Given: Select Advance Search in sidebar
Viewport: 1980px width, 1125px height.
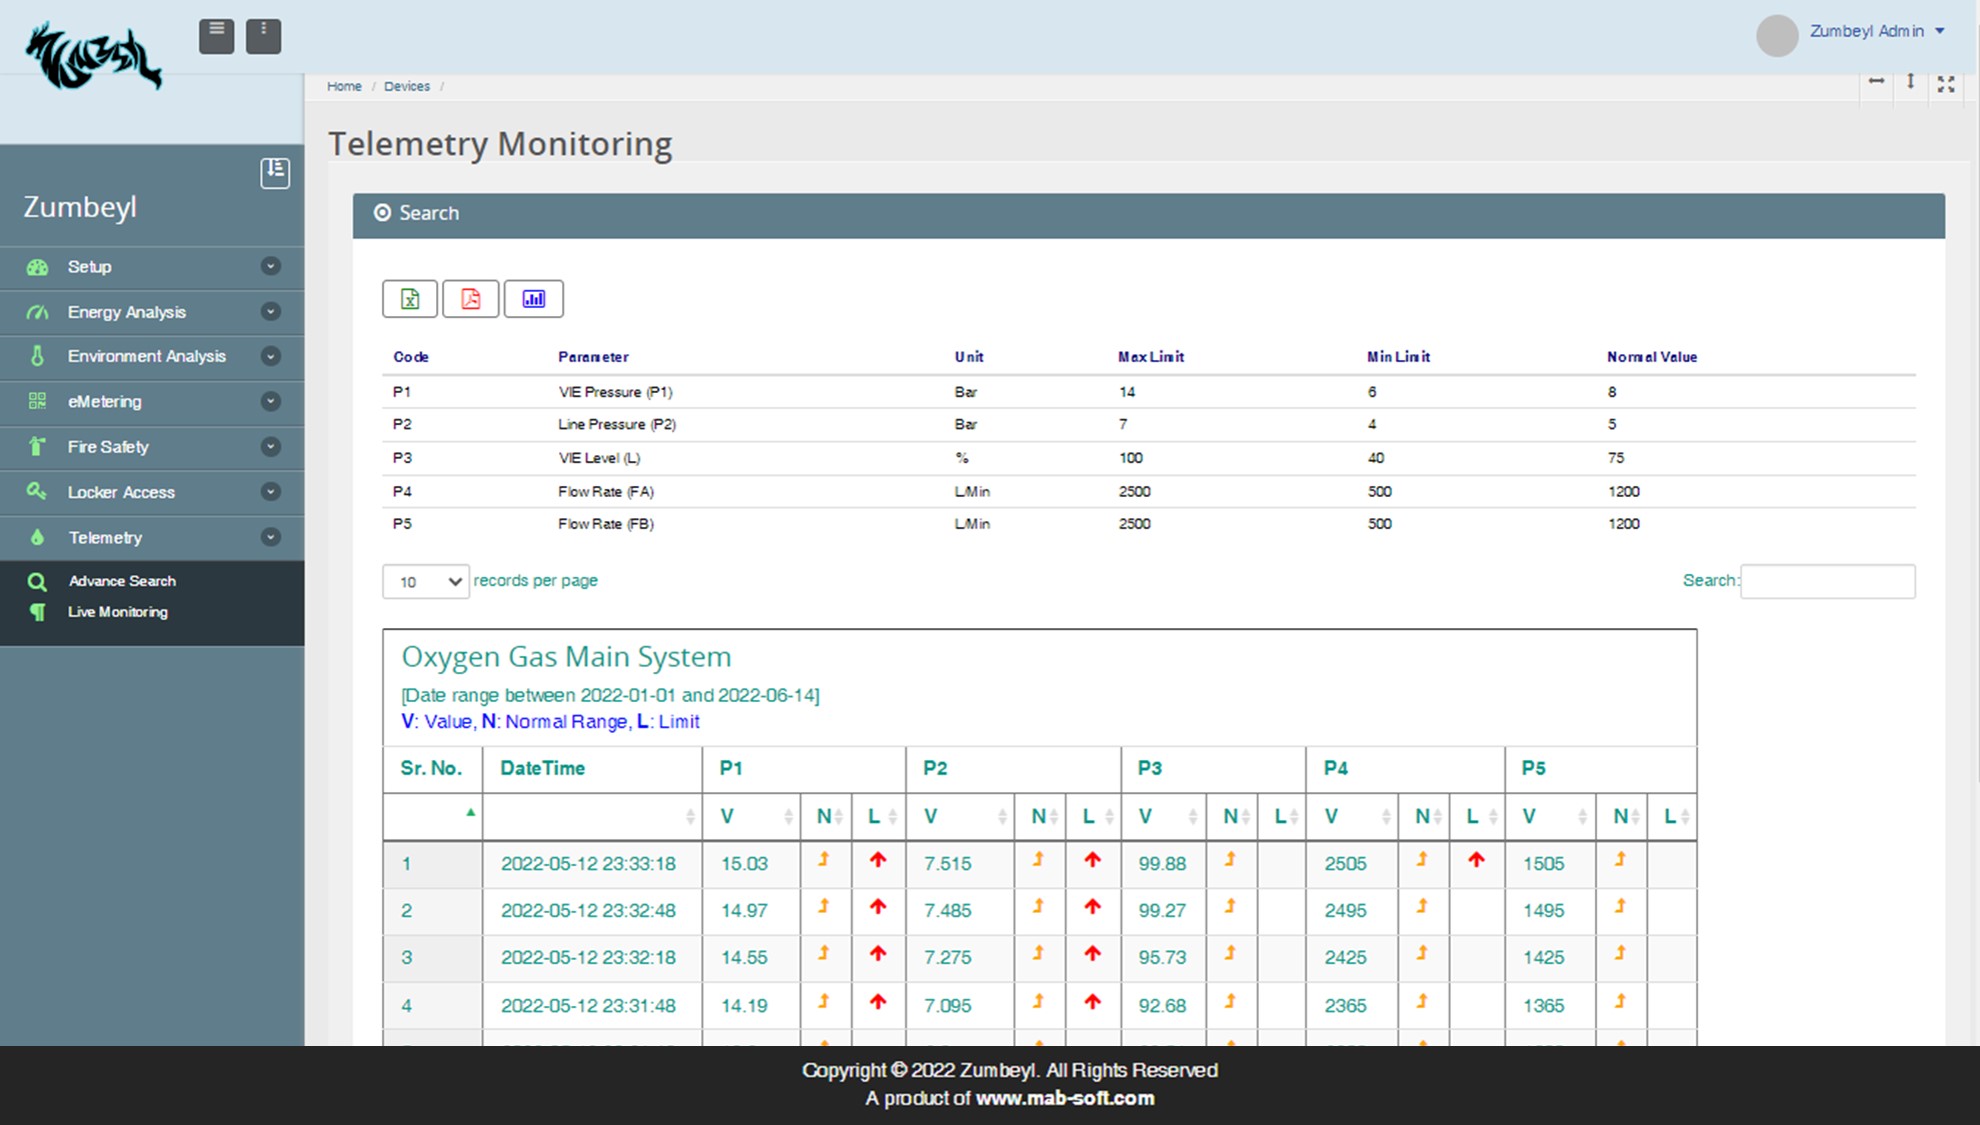Looking at the screenshot, I should click(x=122, y=581).
